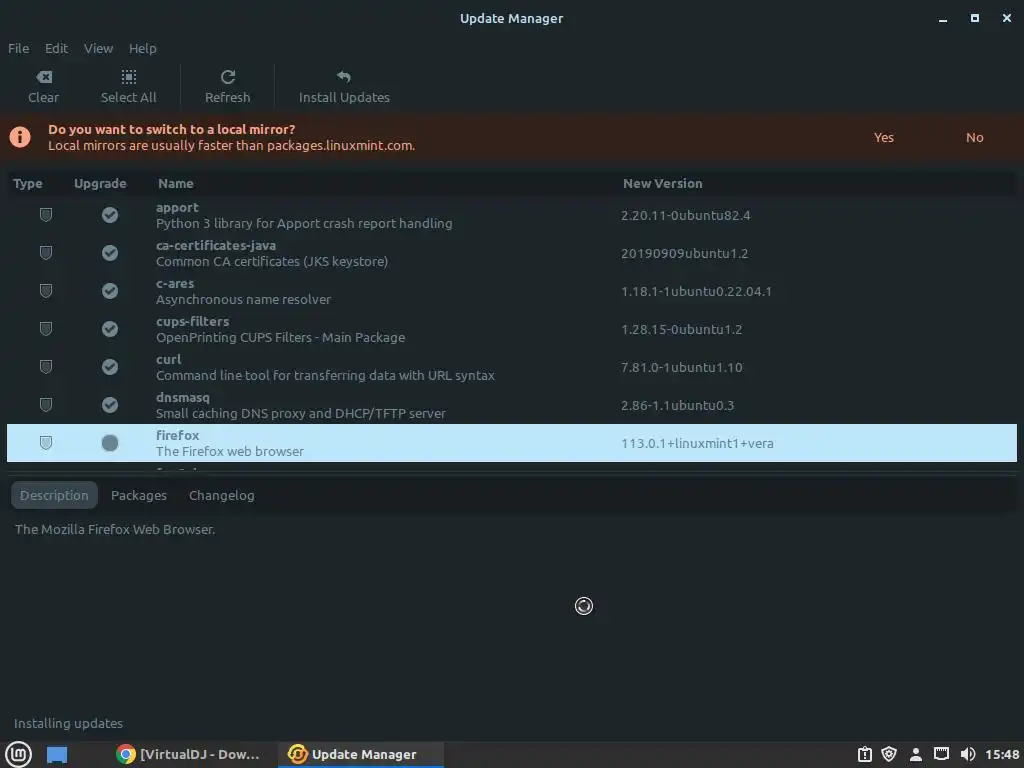Screen dimensions: 1024x768
Task: Switch to the Packages tab
Action: click(x=138, y=495)
